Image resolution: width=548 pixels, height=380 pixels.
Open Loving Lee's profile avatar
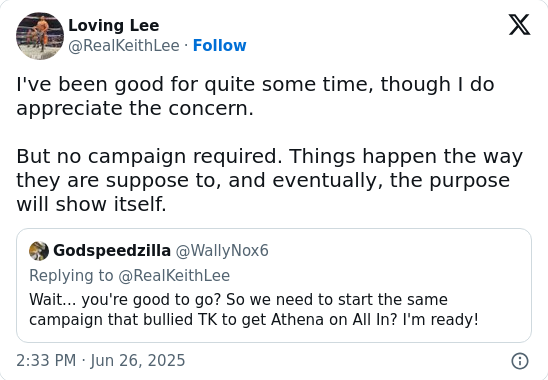40,36
